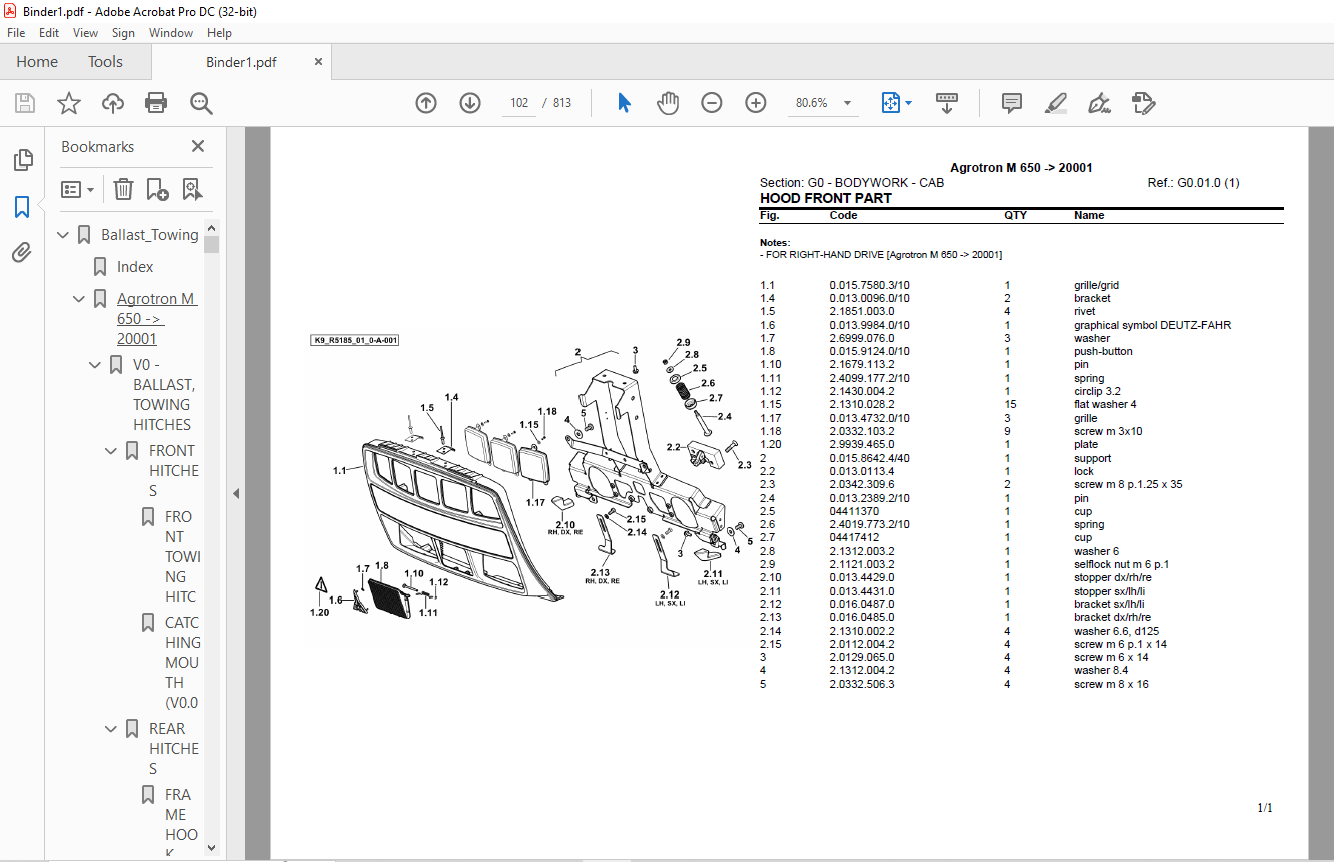Open the Index bookmark
The width and height of the screenshot is (1334, 862).
[135, 267]
